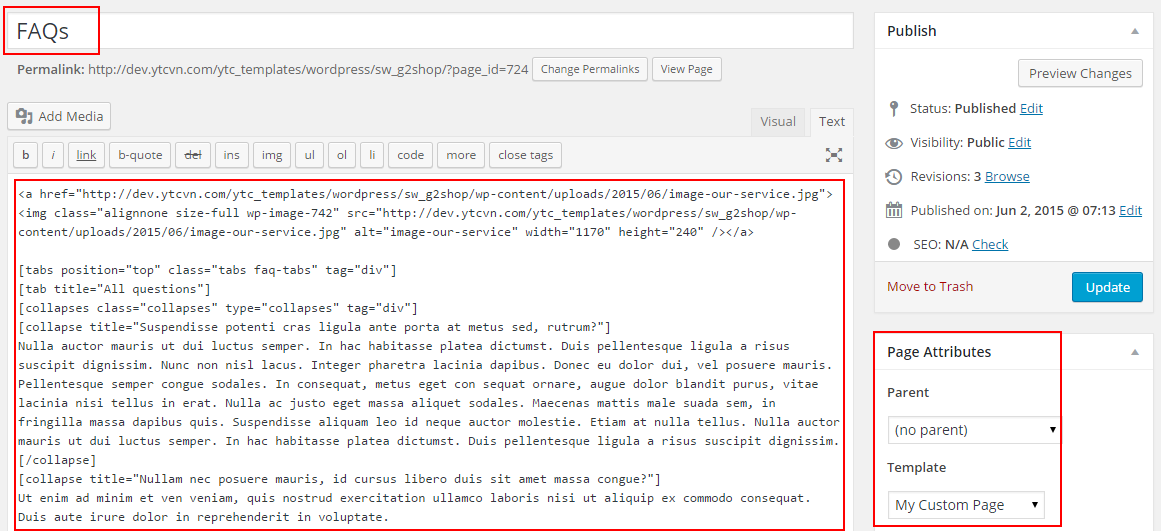Click the link quicktag button
Image resolution: width=1161 pixels, height=531 pixels.
click(87, 155)
